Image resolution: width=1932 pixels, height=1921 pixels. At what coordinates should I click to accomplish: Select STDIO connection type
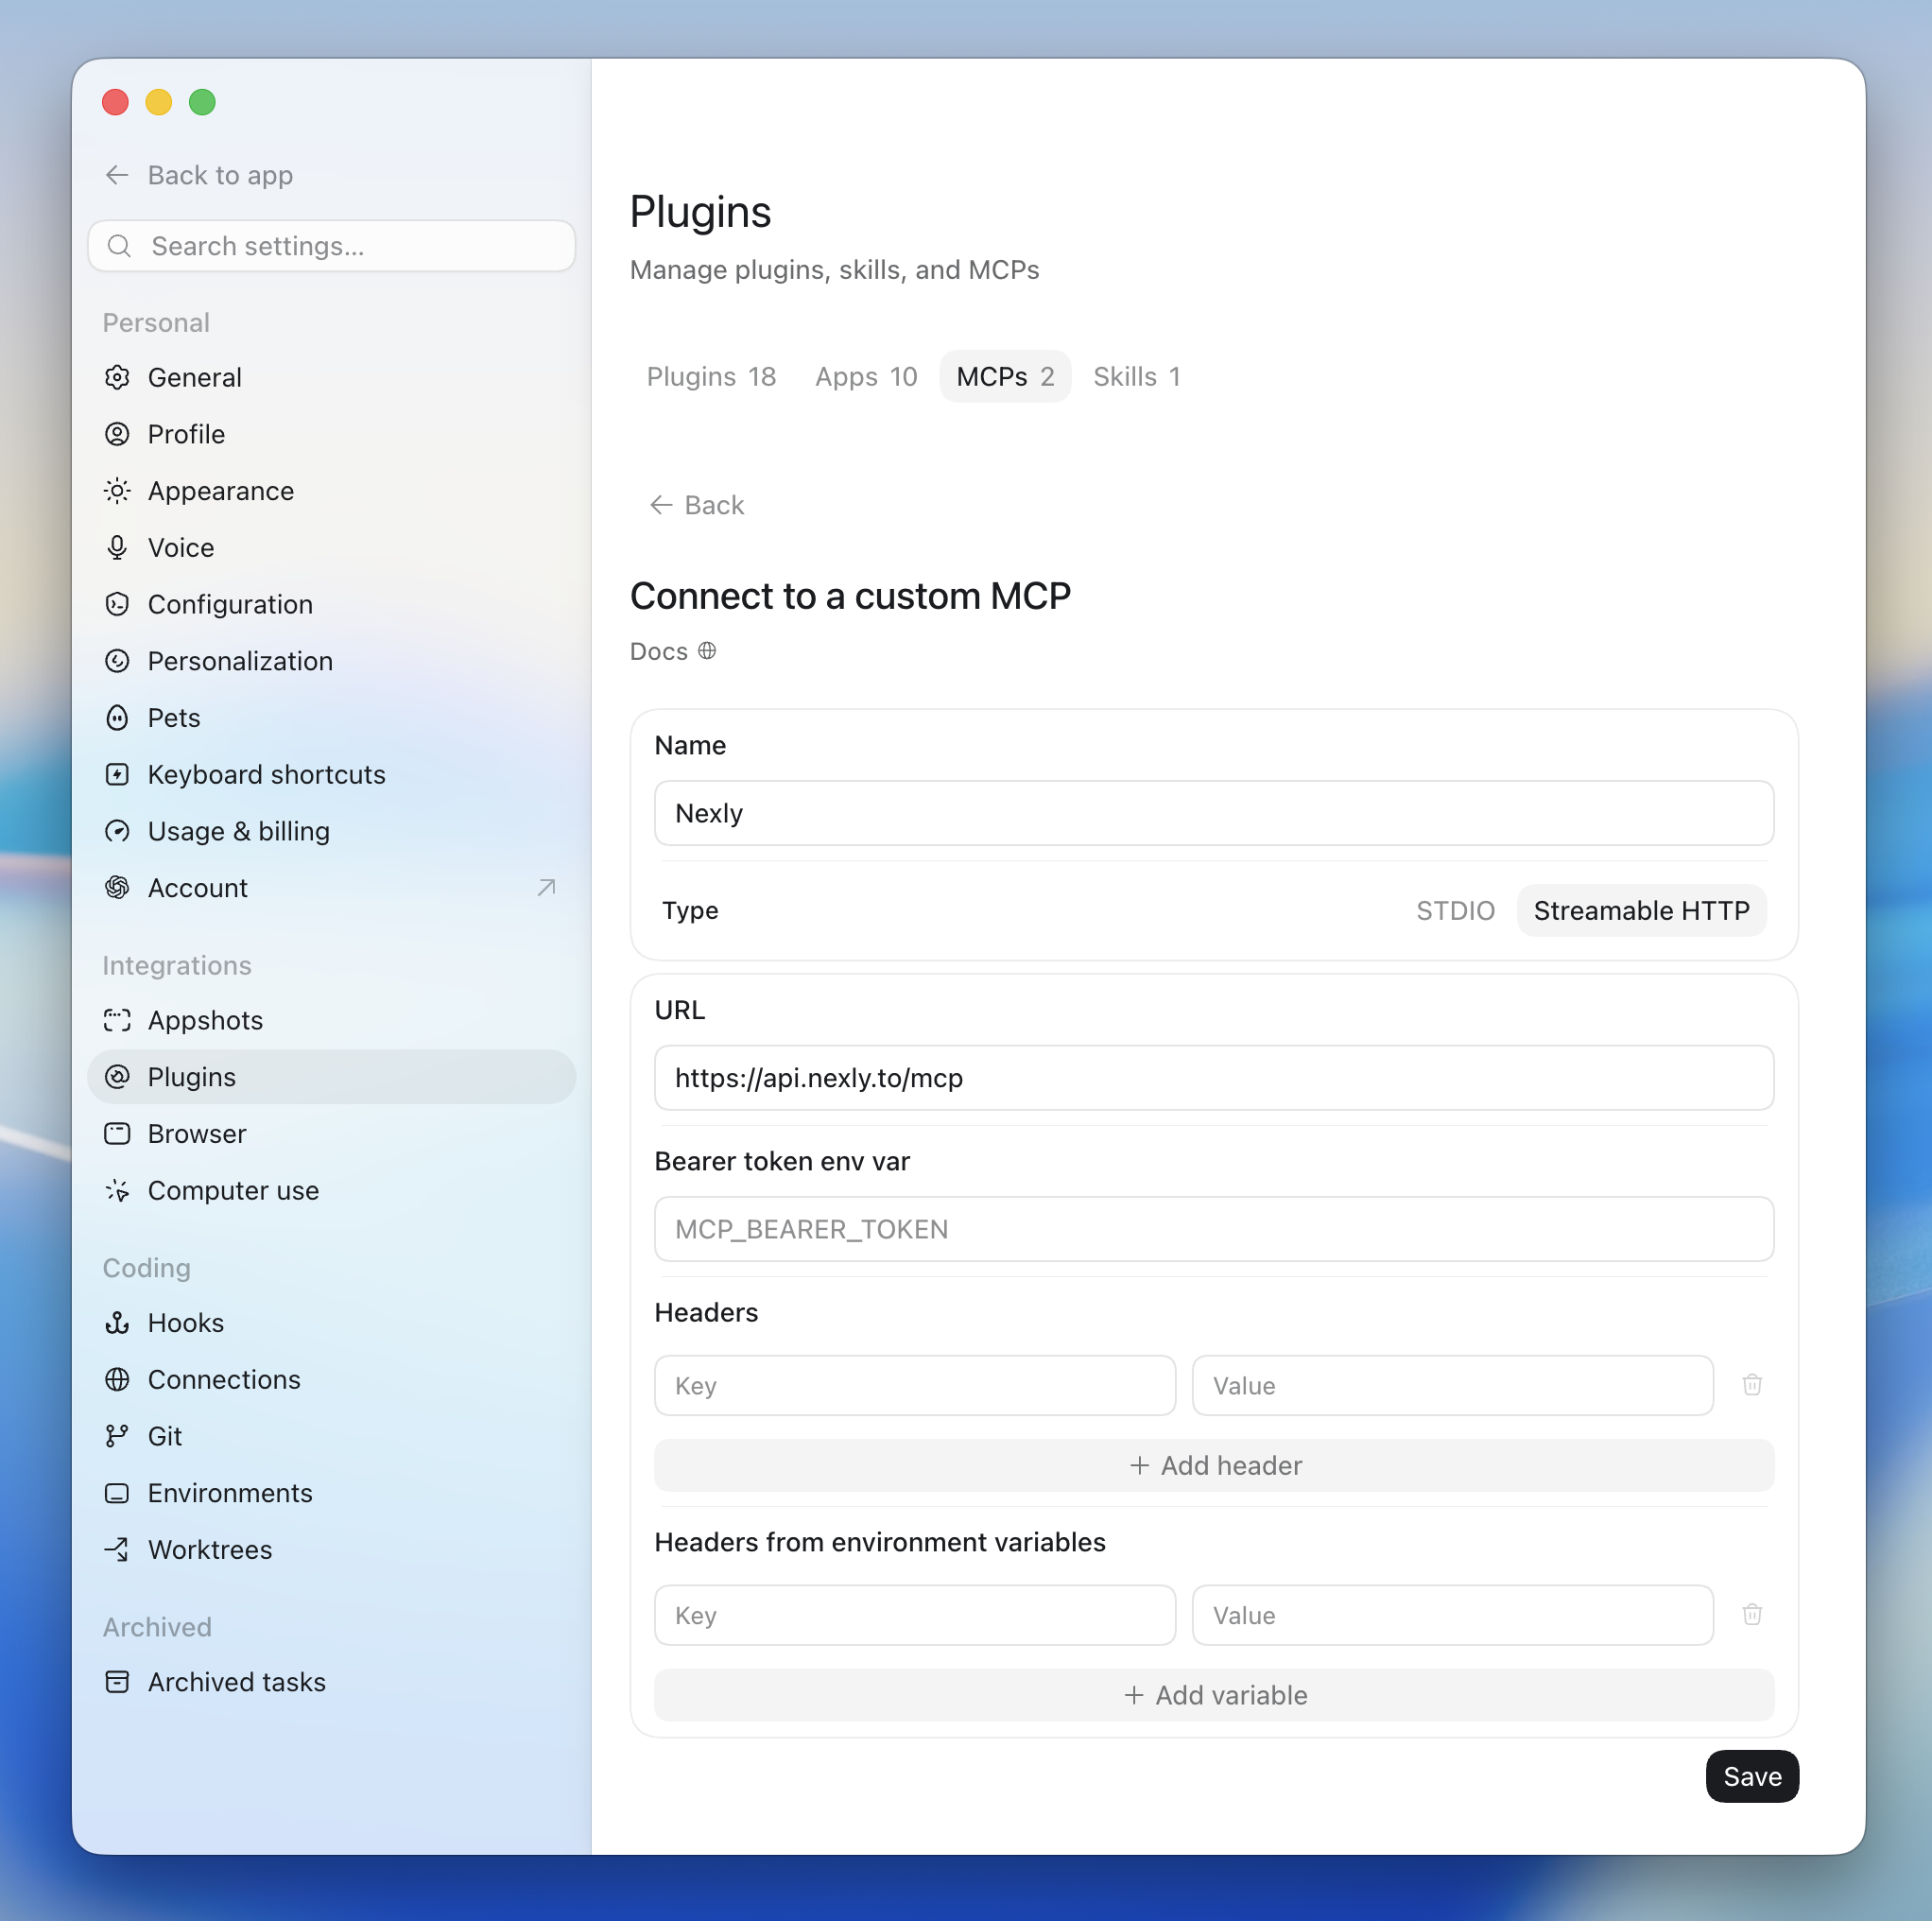[1455, 911]
